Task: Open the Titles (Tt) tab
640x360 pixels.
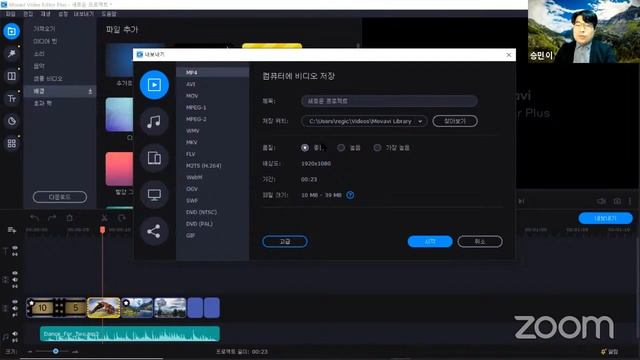Action: point(11,98)
